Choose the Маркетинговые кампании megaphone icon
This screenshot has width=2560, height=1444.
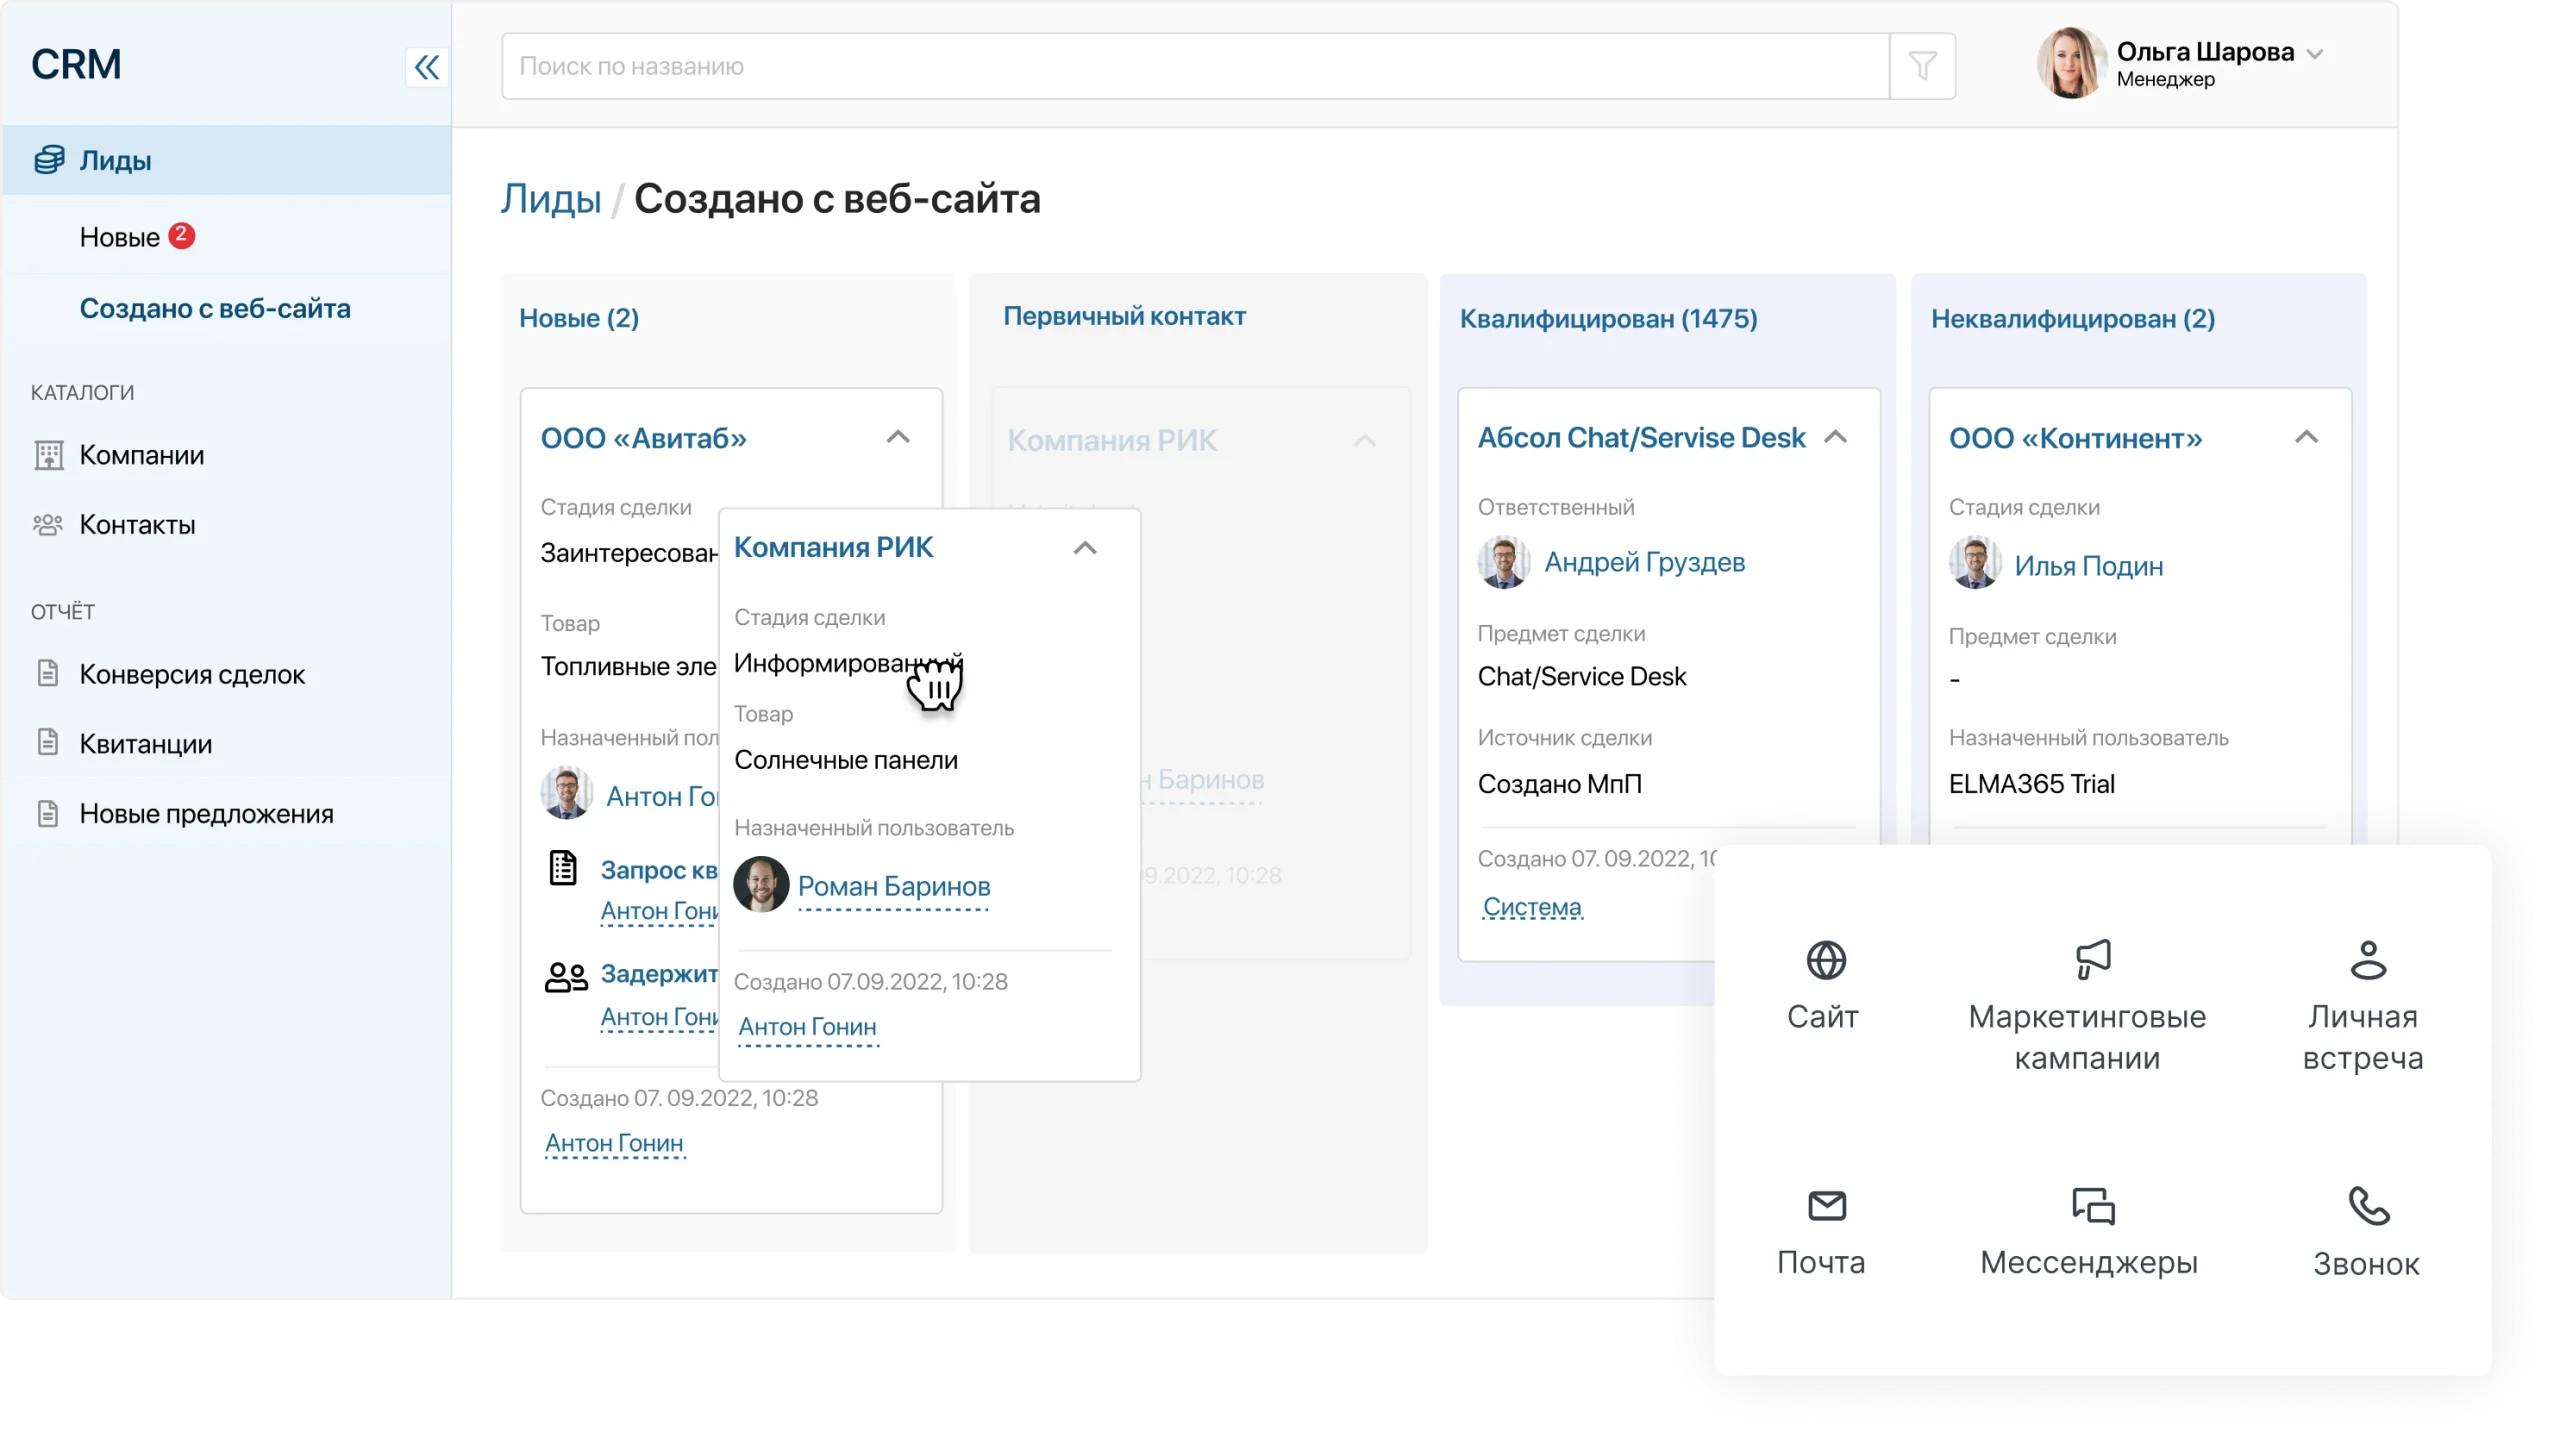click(x=2092, y=959)
